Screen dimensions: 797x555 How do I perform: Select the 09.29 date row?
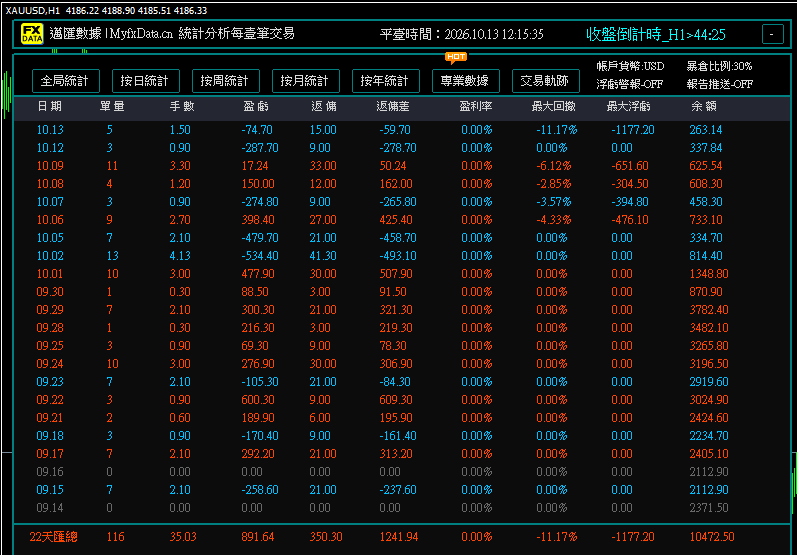click(x=402, y=310)
